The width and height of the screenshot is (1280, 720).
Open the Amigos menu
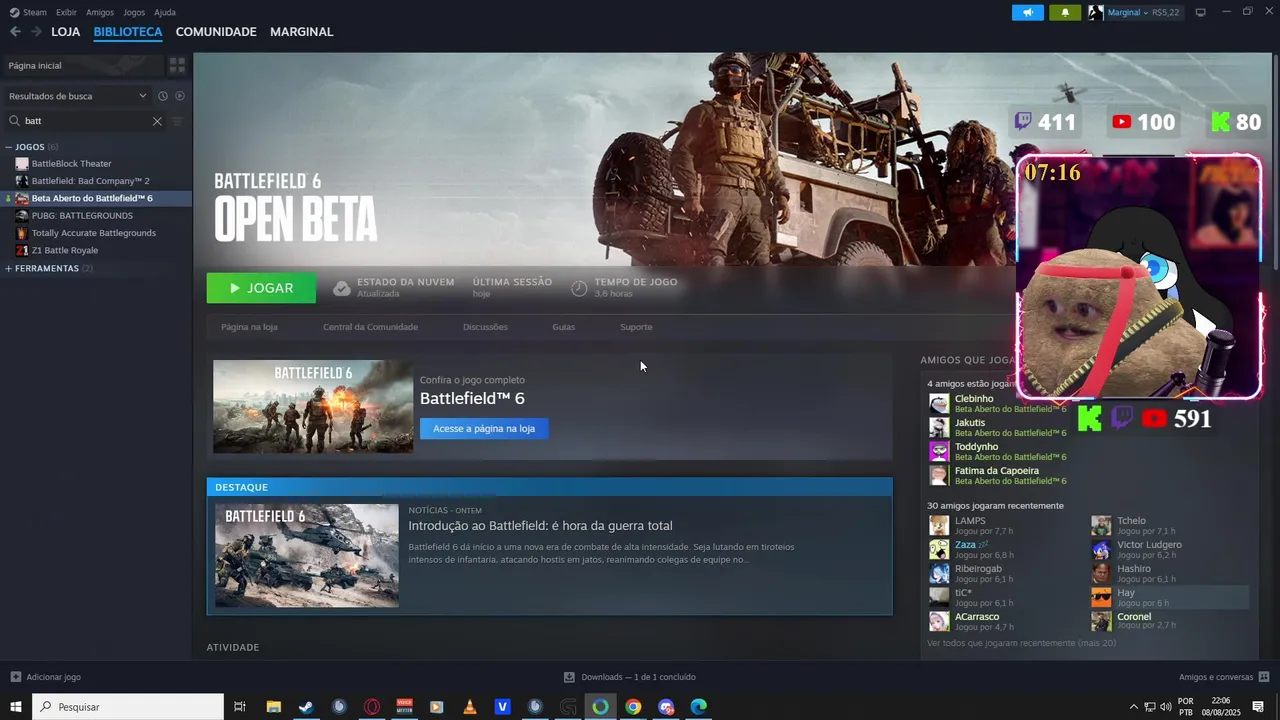click(x=100, y=12)
